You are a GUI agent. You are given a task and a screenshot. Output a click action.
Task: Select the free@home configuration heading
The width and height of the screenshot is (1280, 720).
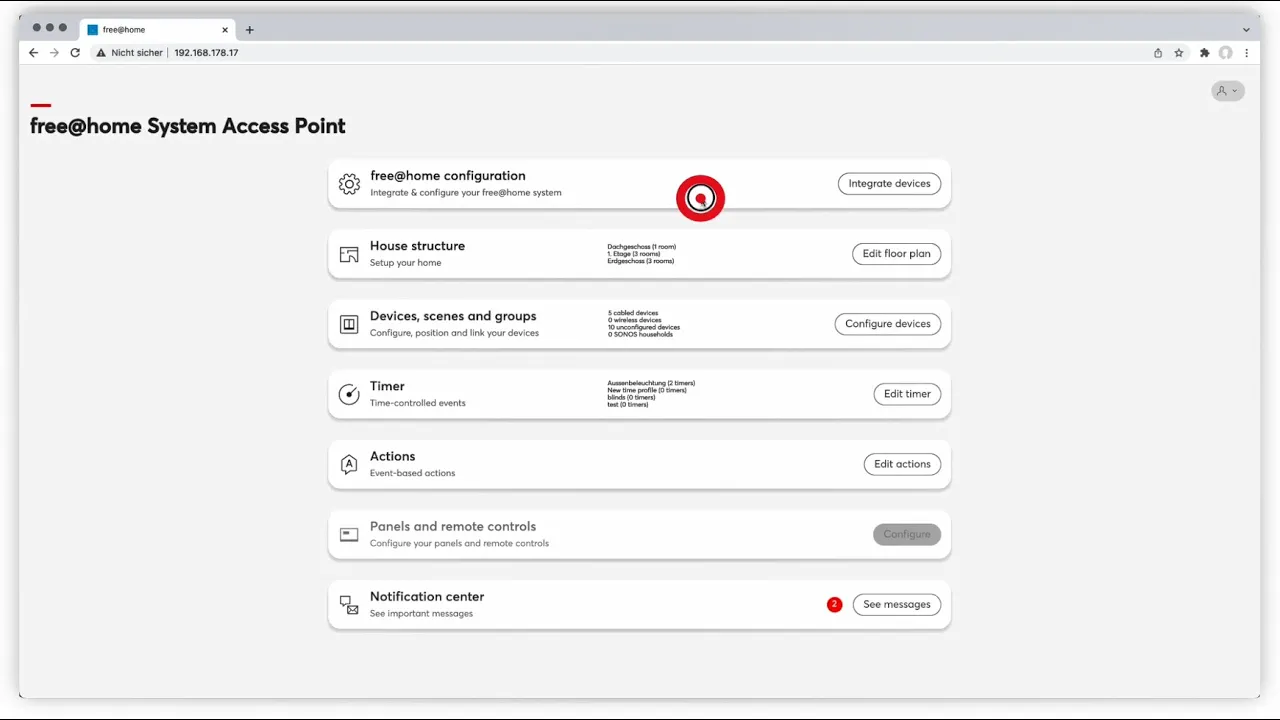pyautogui.click(x=448, y=176)
